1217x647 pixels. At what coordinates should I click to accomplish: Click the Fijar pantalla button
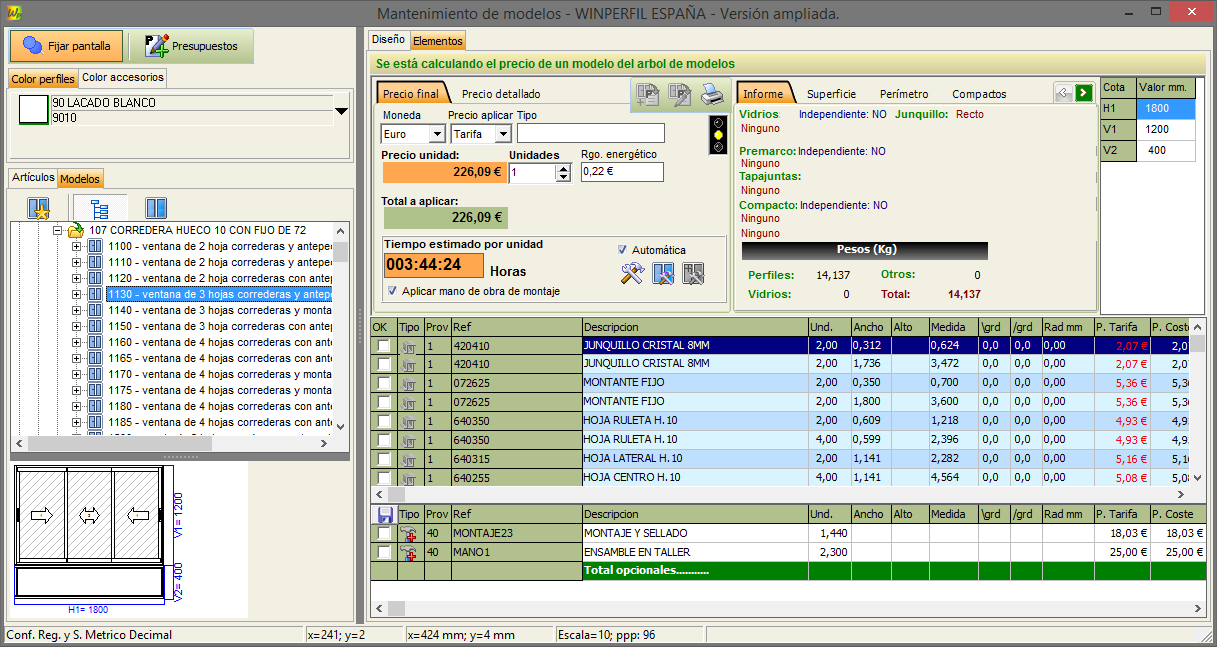pyautogui.click(x=67, y=46)
